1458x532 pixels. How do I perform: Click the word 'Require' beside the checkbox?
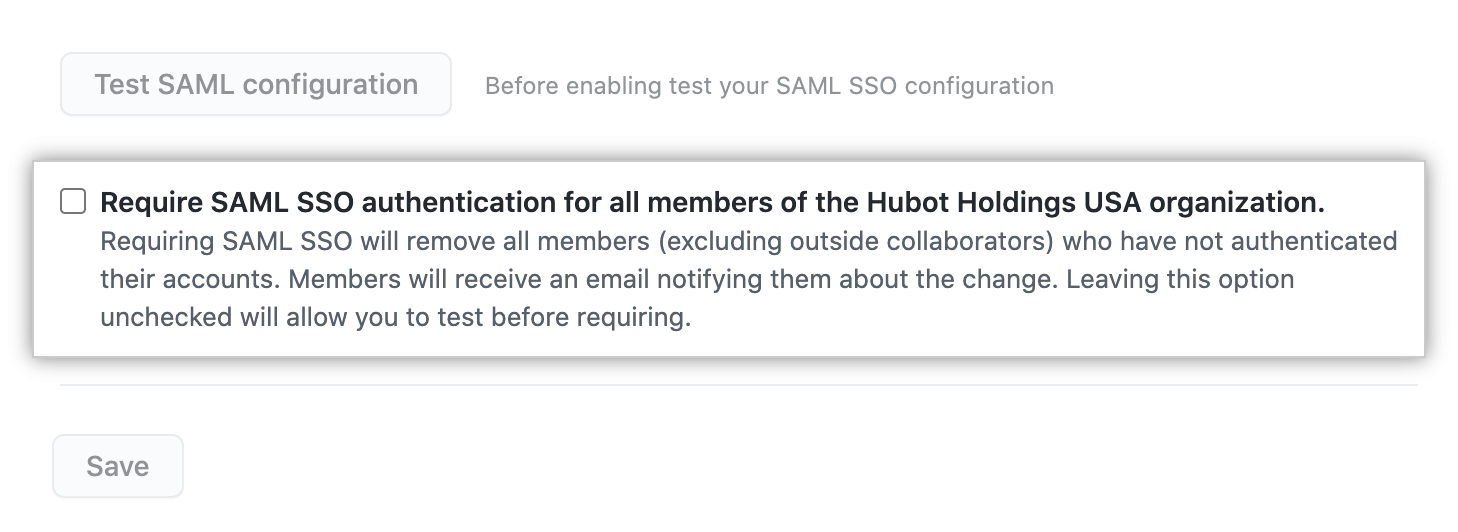pyautogui.click(x=152, y=203)
